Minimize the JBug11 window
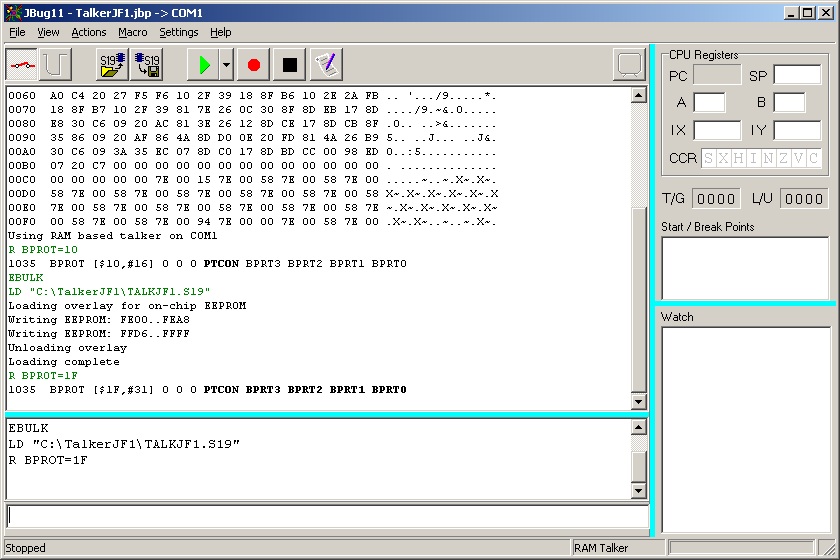The width and height of the screenshot is (840, 560). (x=792, y=13)
